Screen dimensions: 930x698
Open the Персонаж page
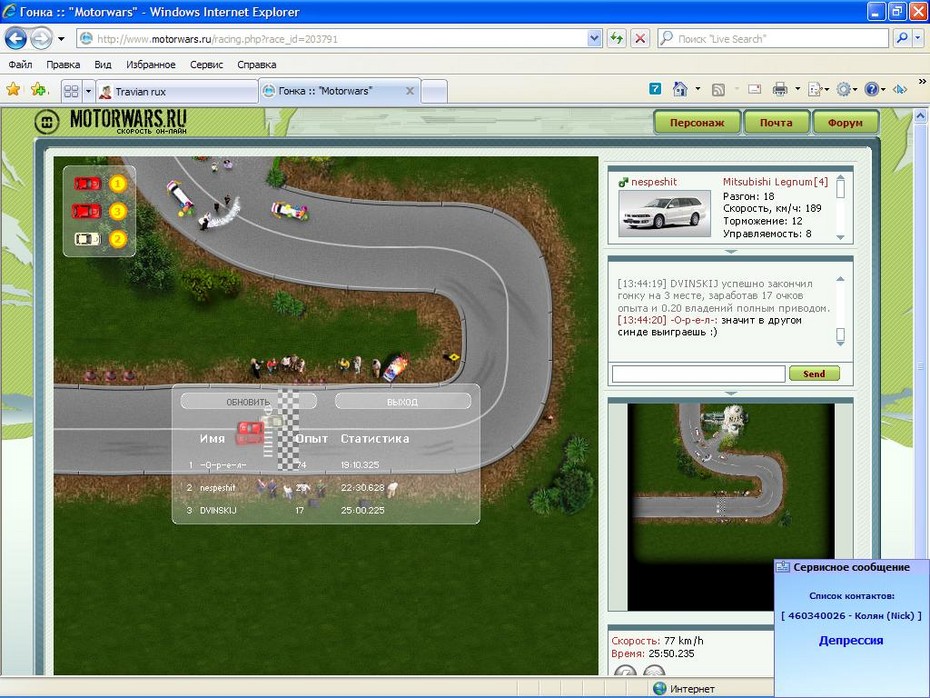click(697, 123)
